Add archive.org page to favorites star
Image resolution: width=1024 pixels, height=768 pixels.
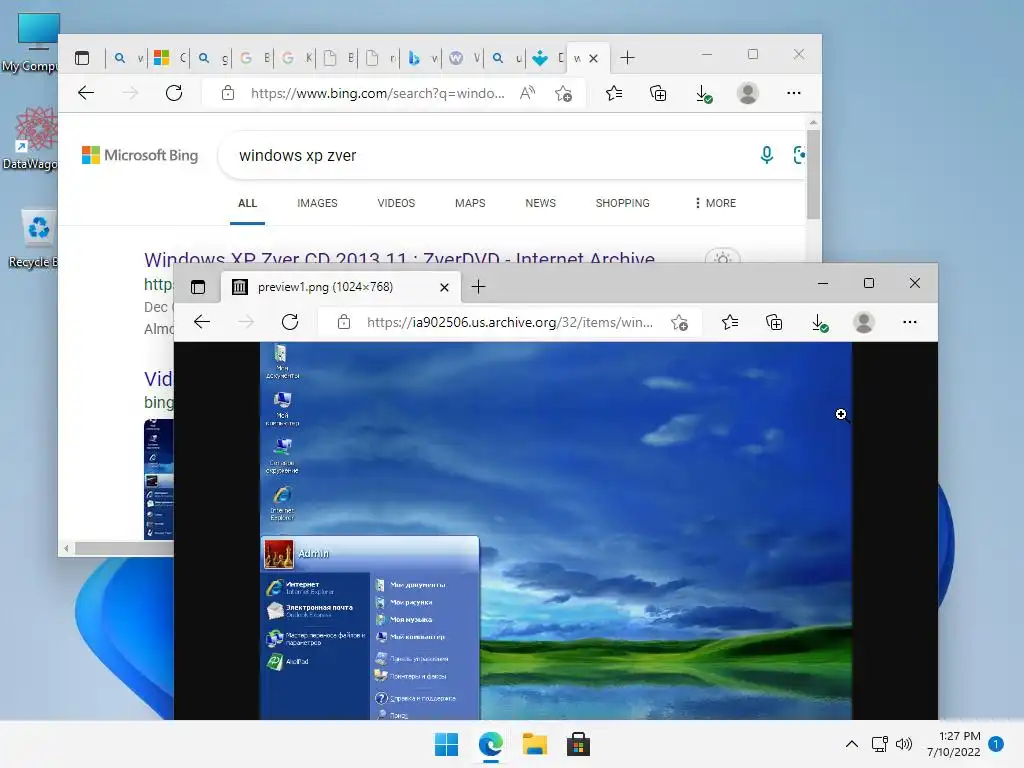[x=679, y=322]
